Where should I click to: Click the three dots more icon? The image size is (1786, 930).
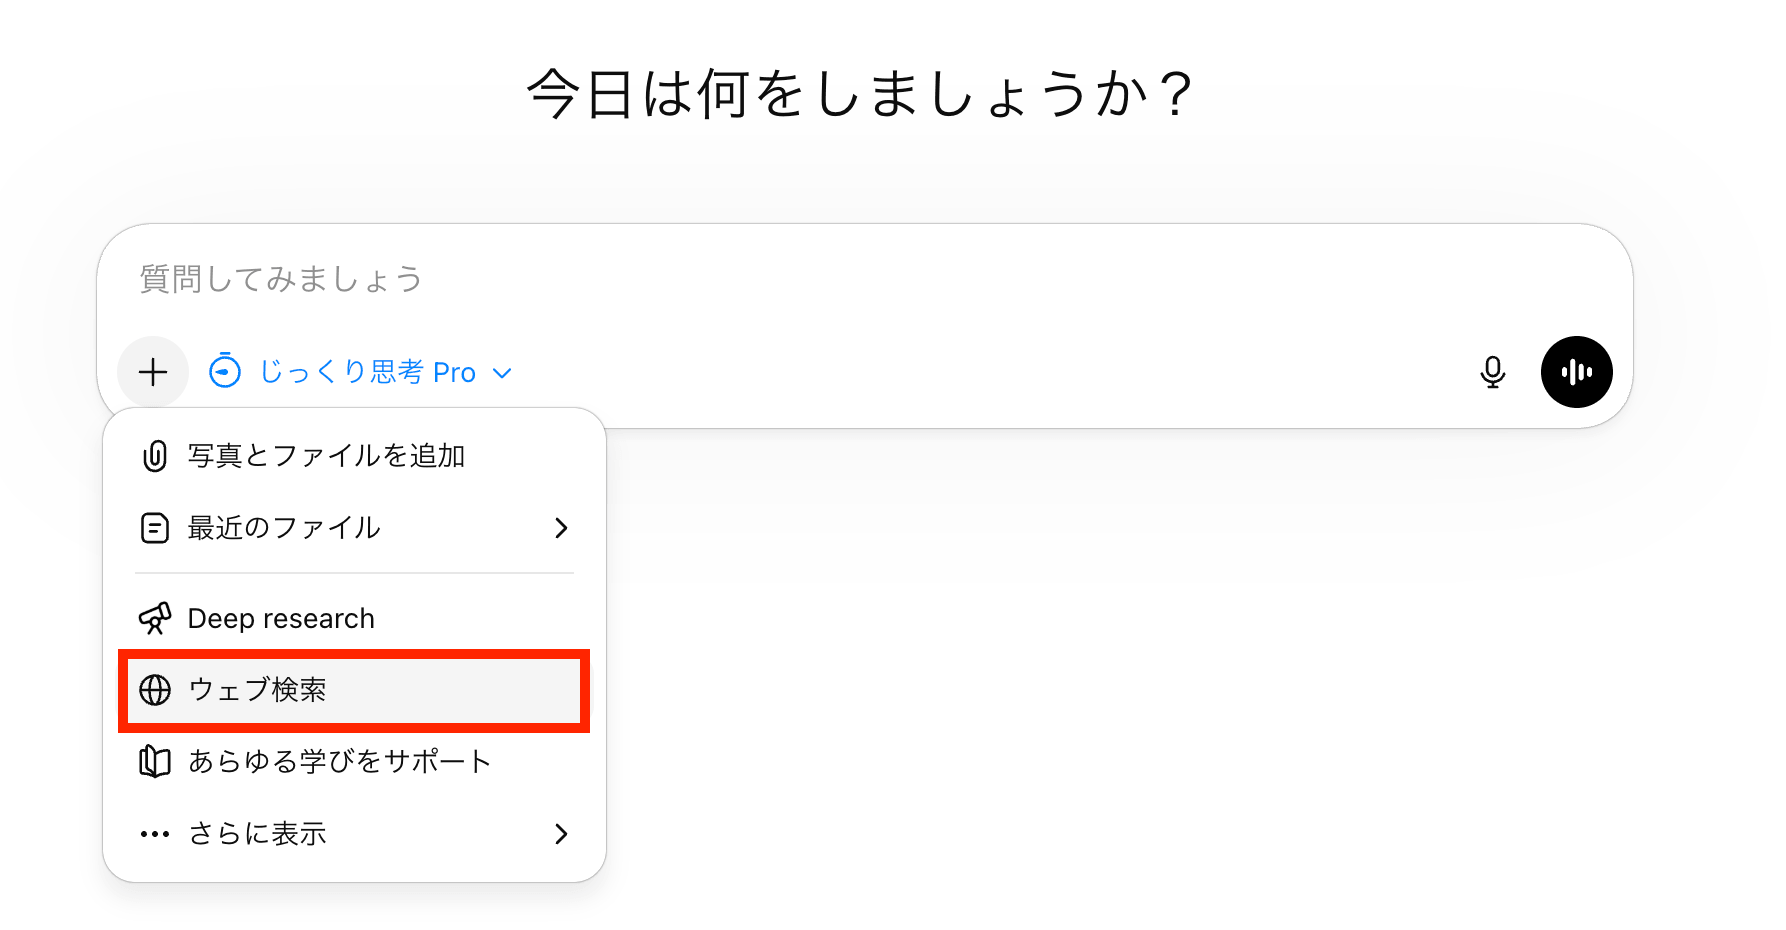(x=155, y=834)
